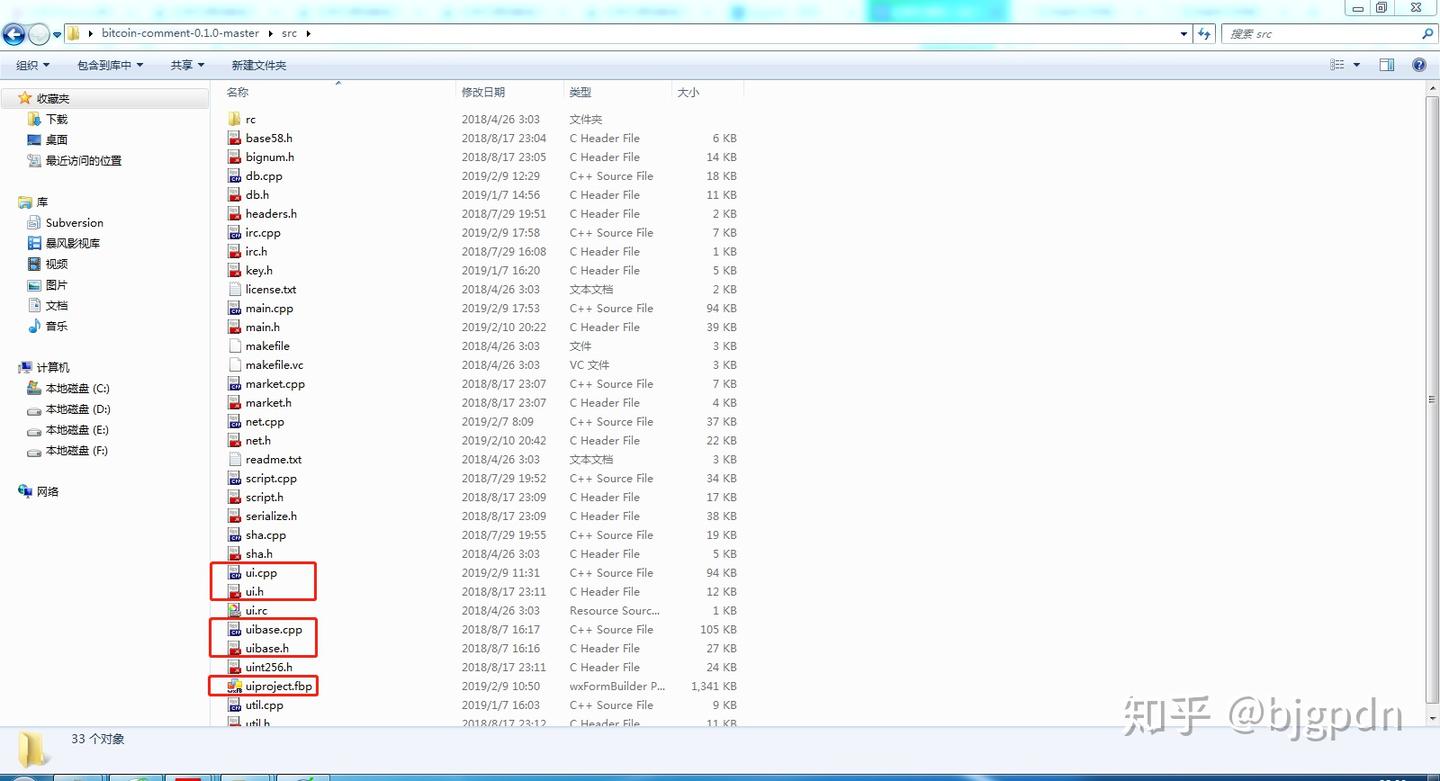Select the file named headers.h
The width and height of the screenshot is (1440, 781).
point(271,214)
